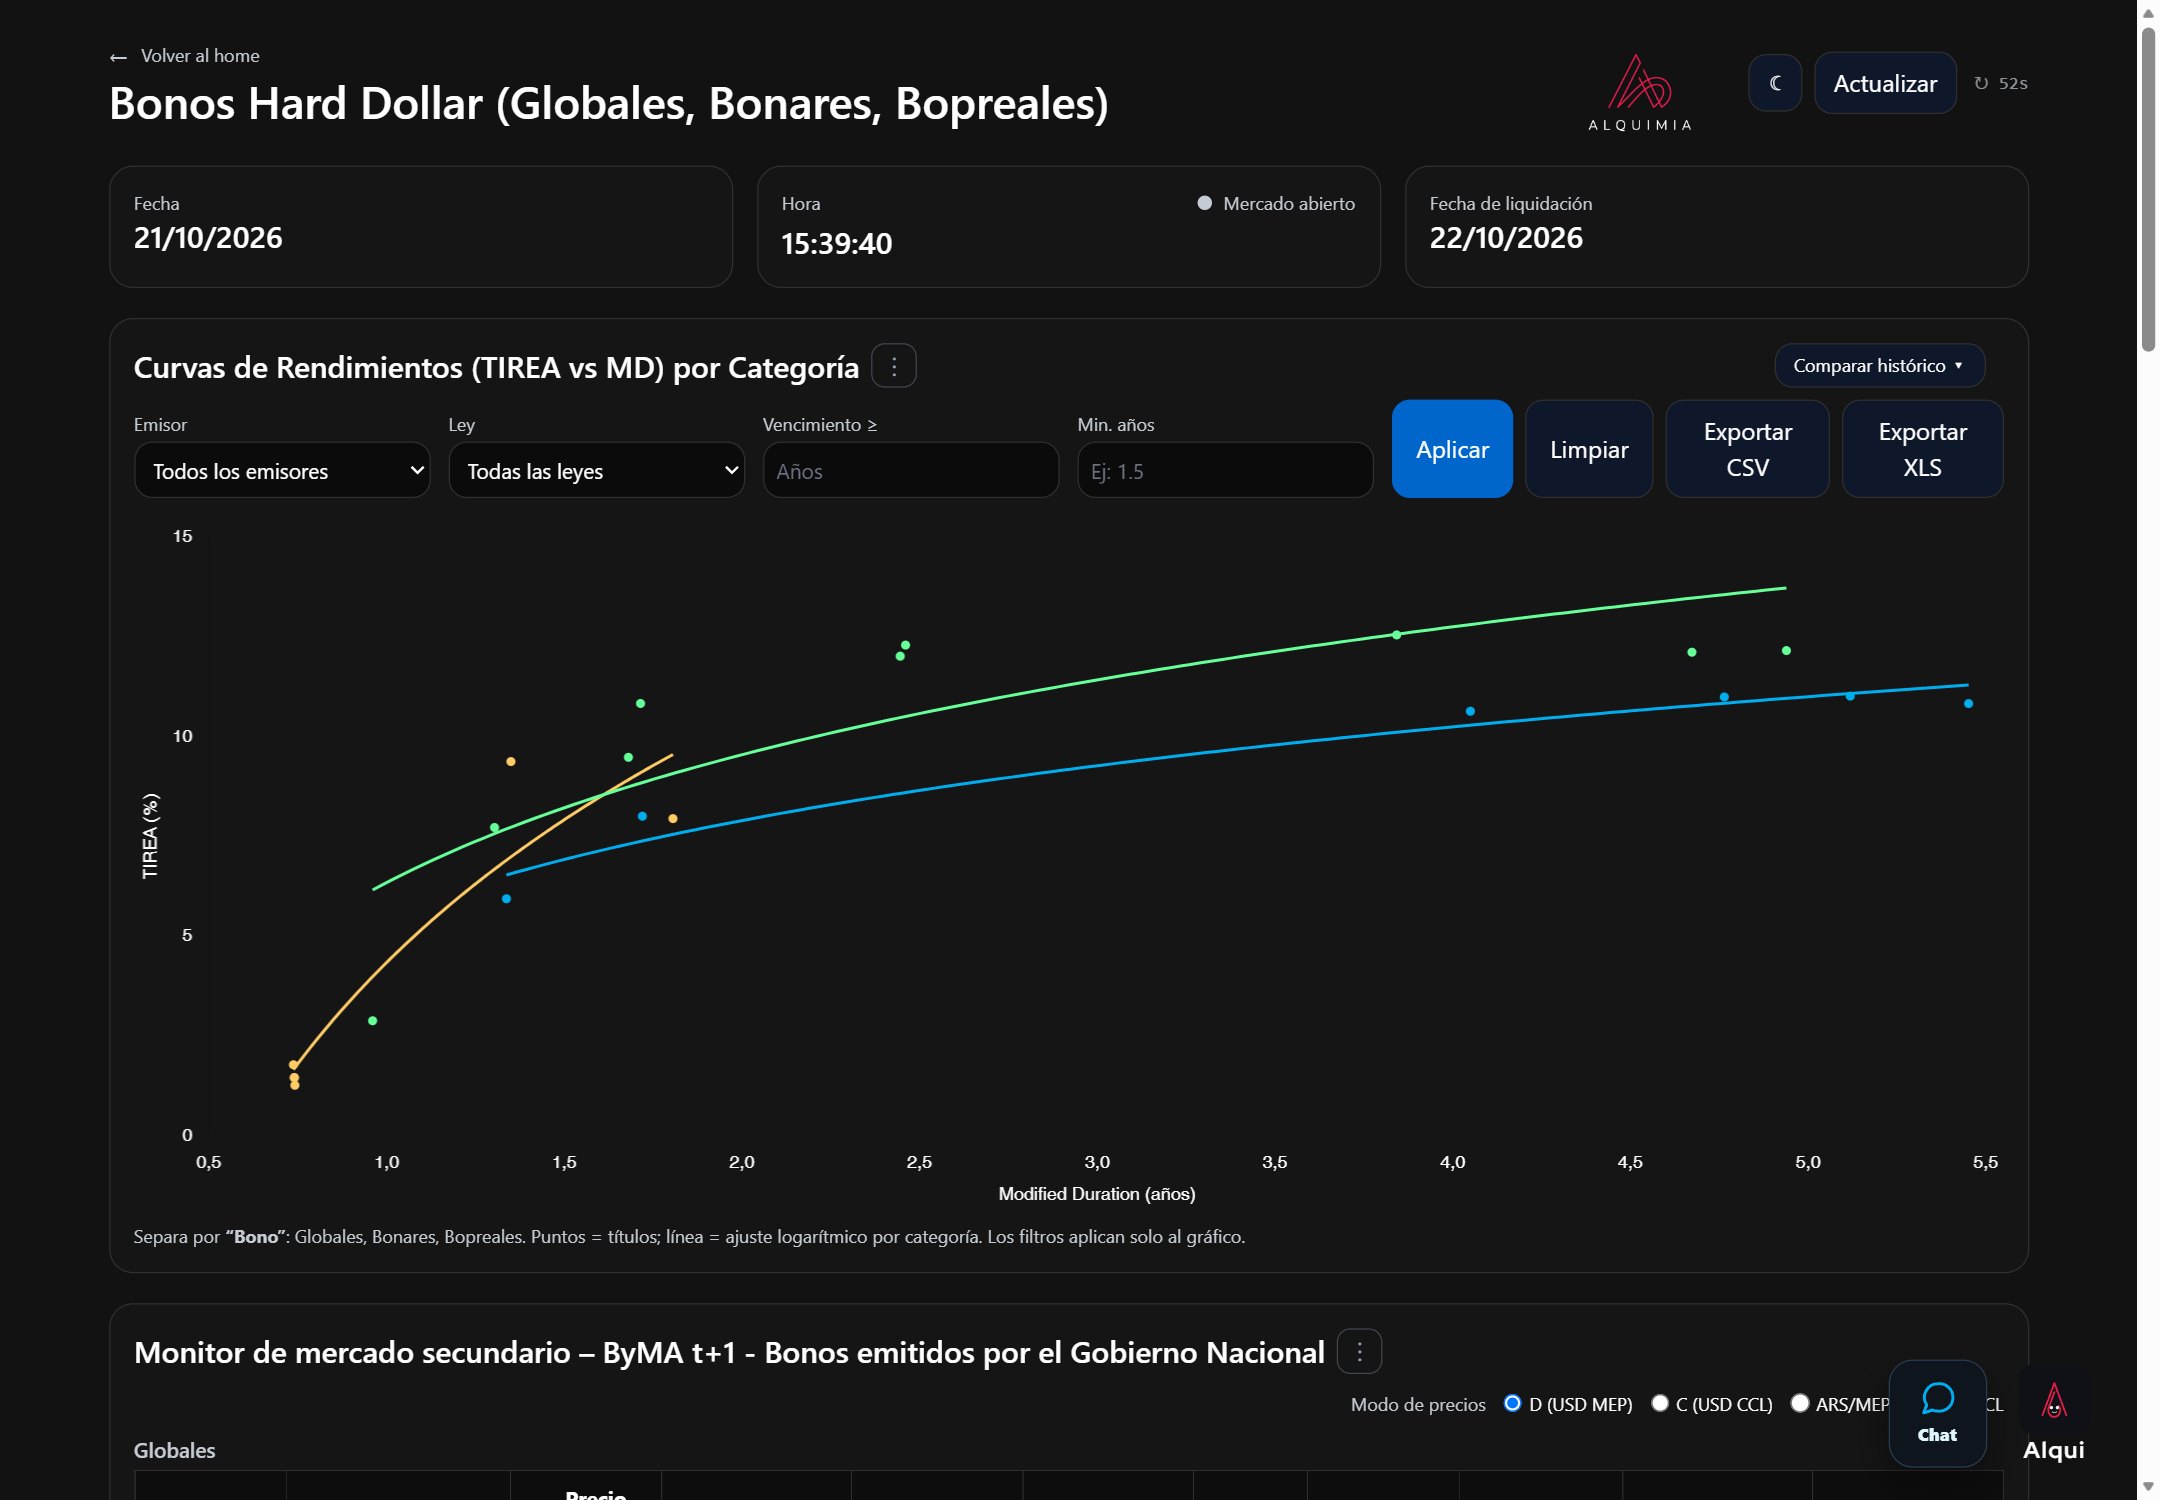Click the vertical page scrollbar thumb
The image size is (2160, 1500).
click(2148, 190)
